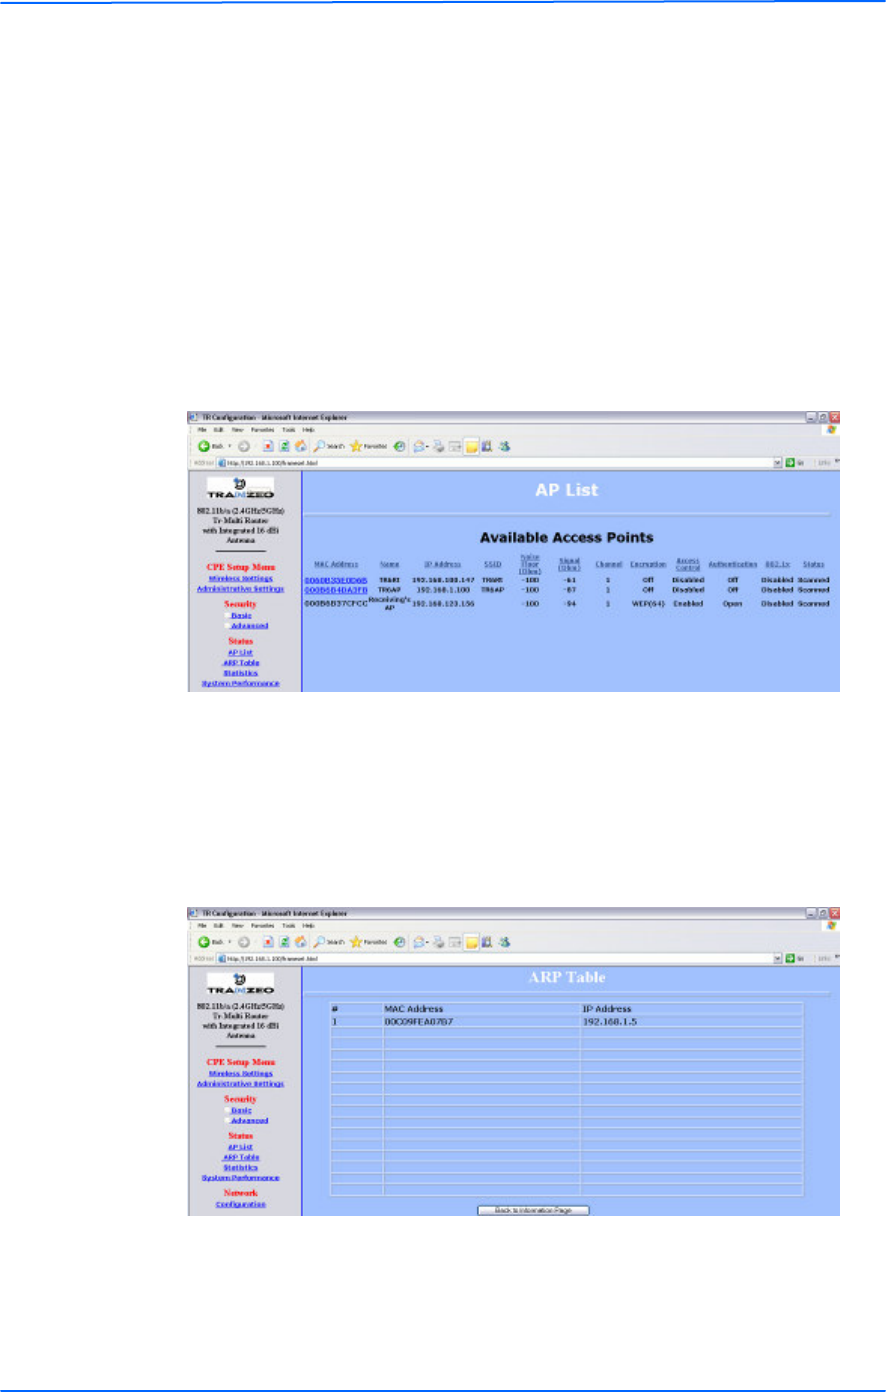887x1392 pixels.
Task: Click Print icon in ARP Table window toolbar
Action: pos(439,942)
